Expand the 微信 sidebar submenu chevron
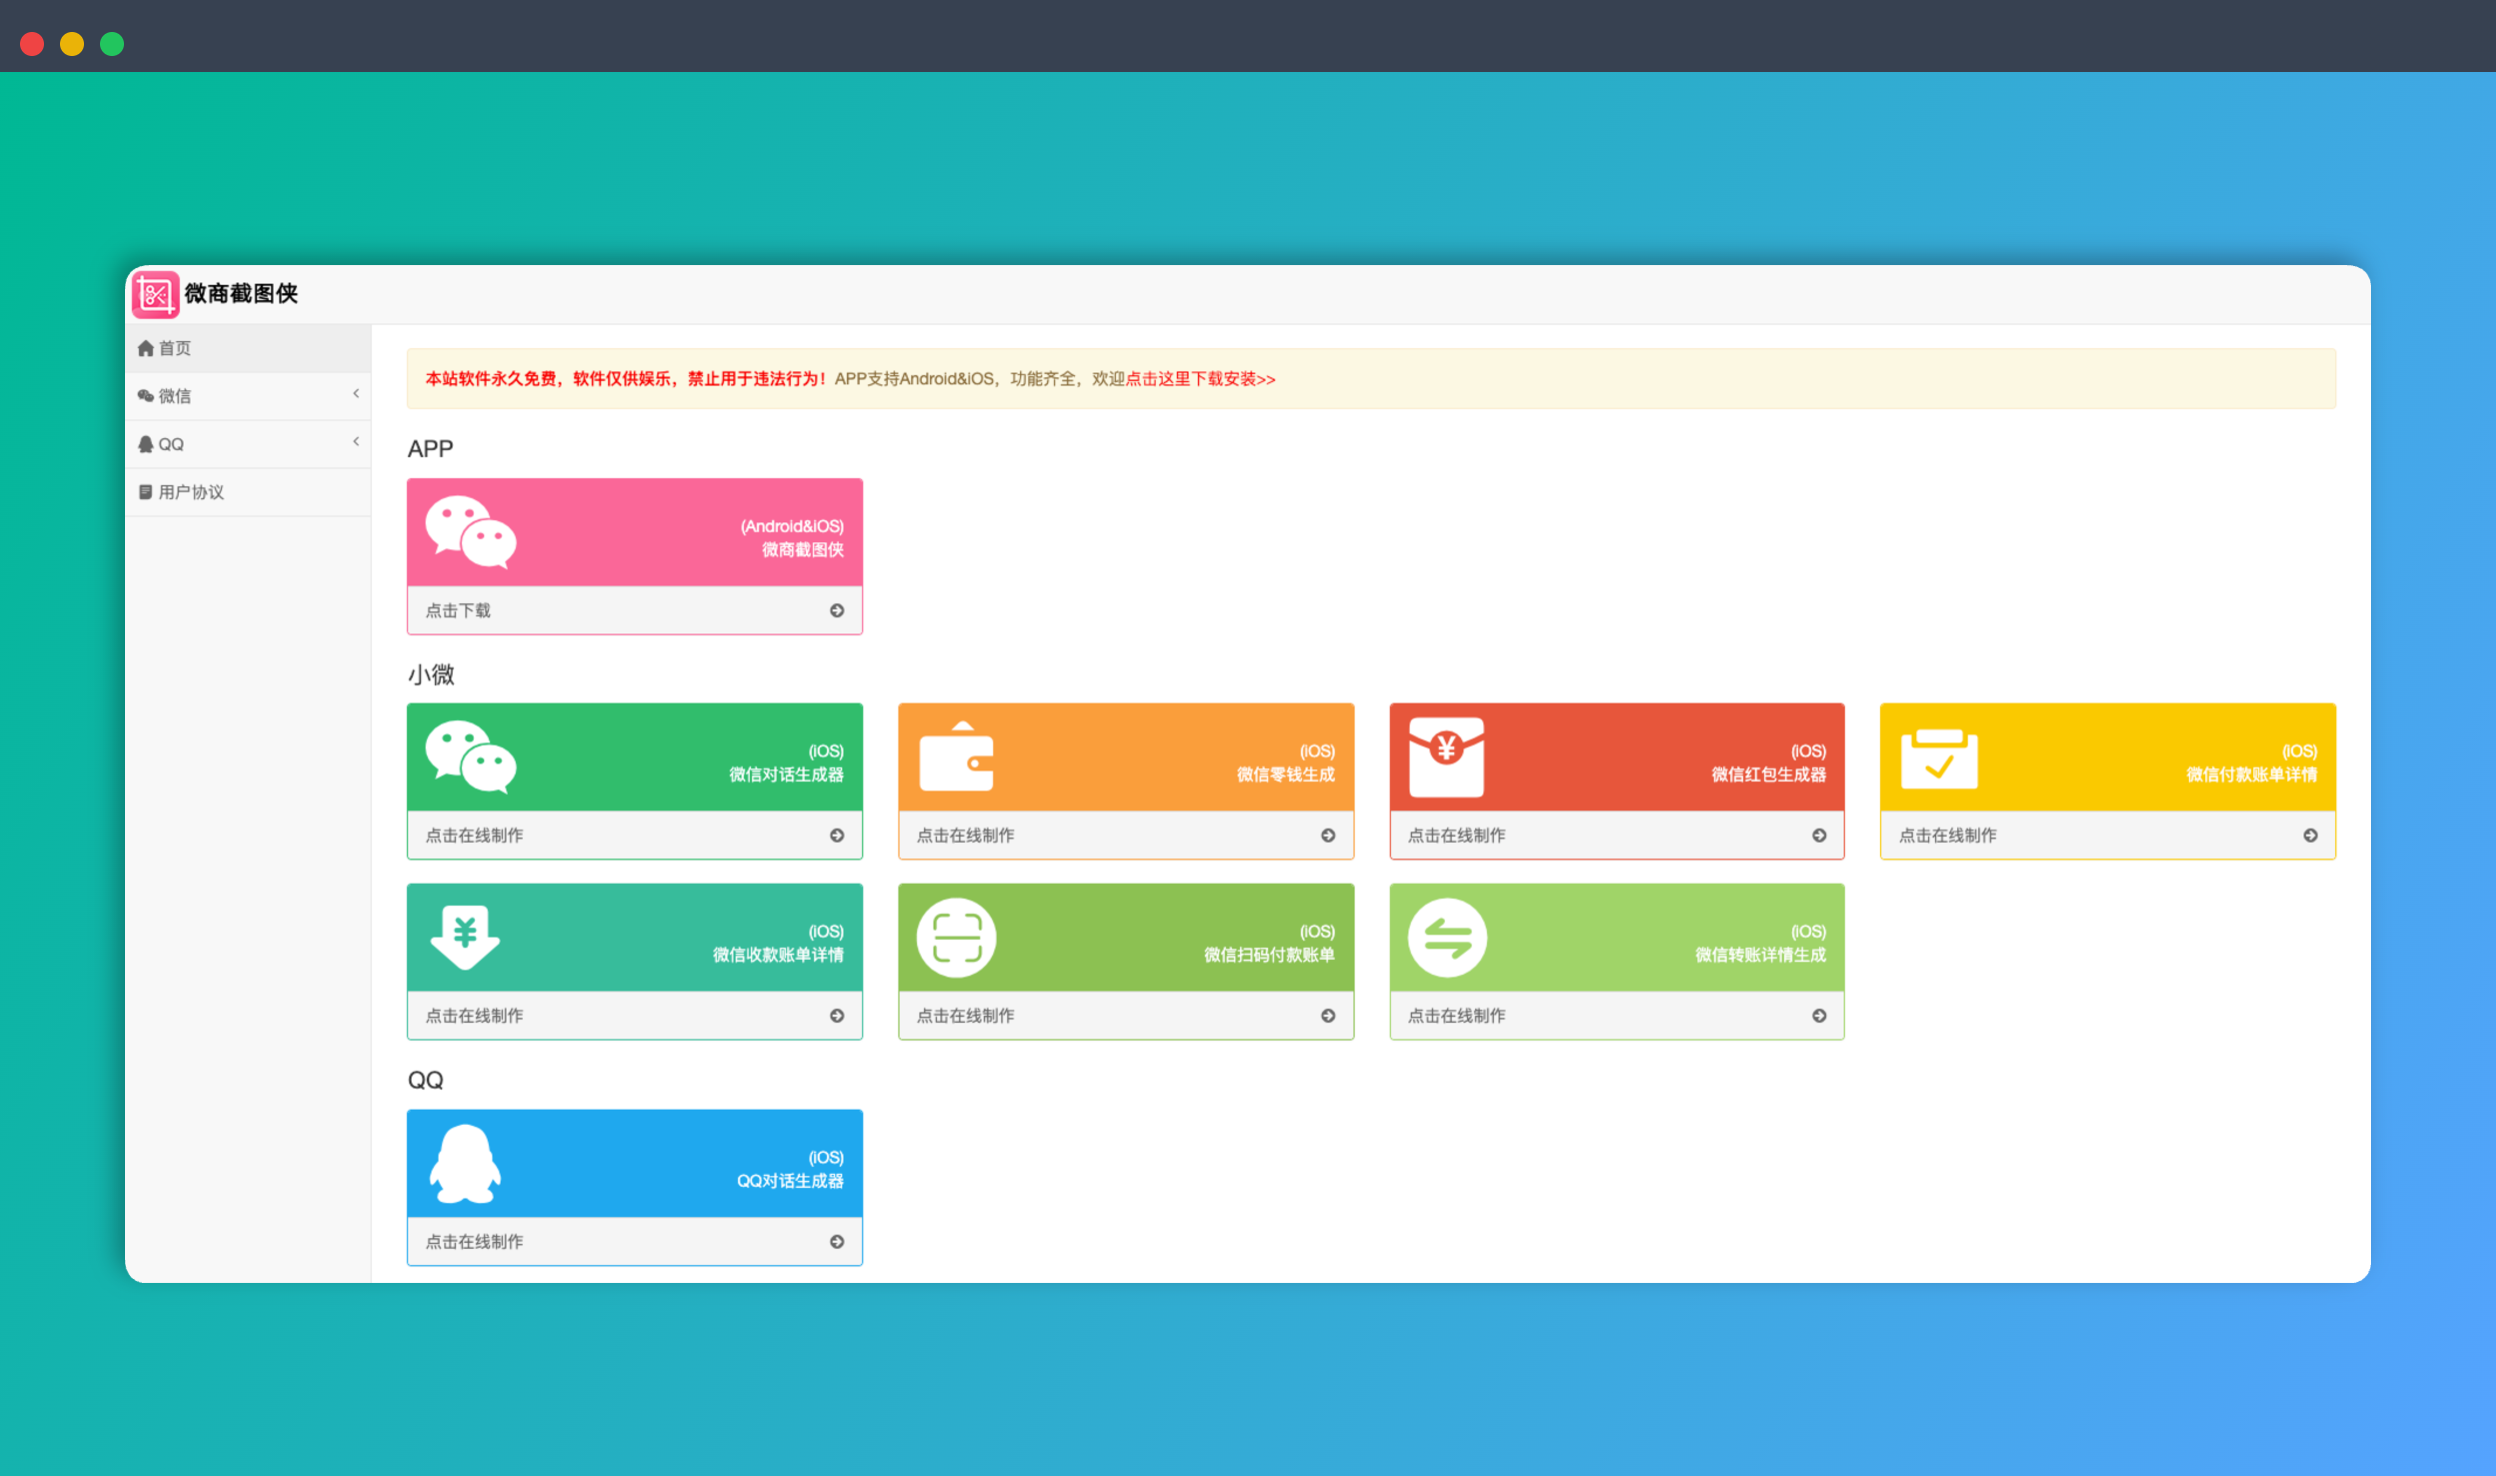This screenshot has height=1476, width=2496. tap(356, 394)
